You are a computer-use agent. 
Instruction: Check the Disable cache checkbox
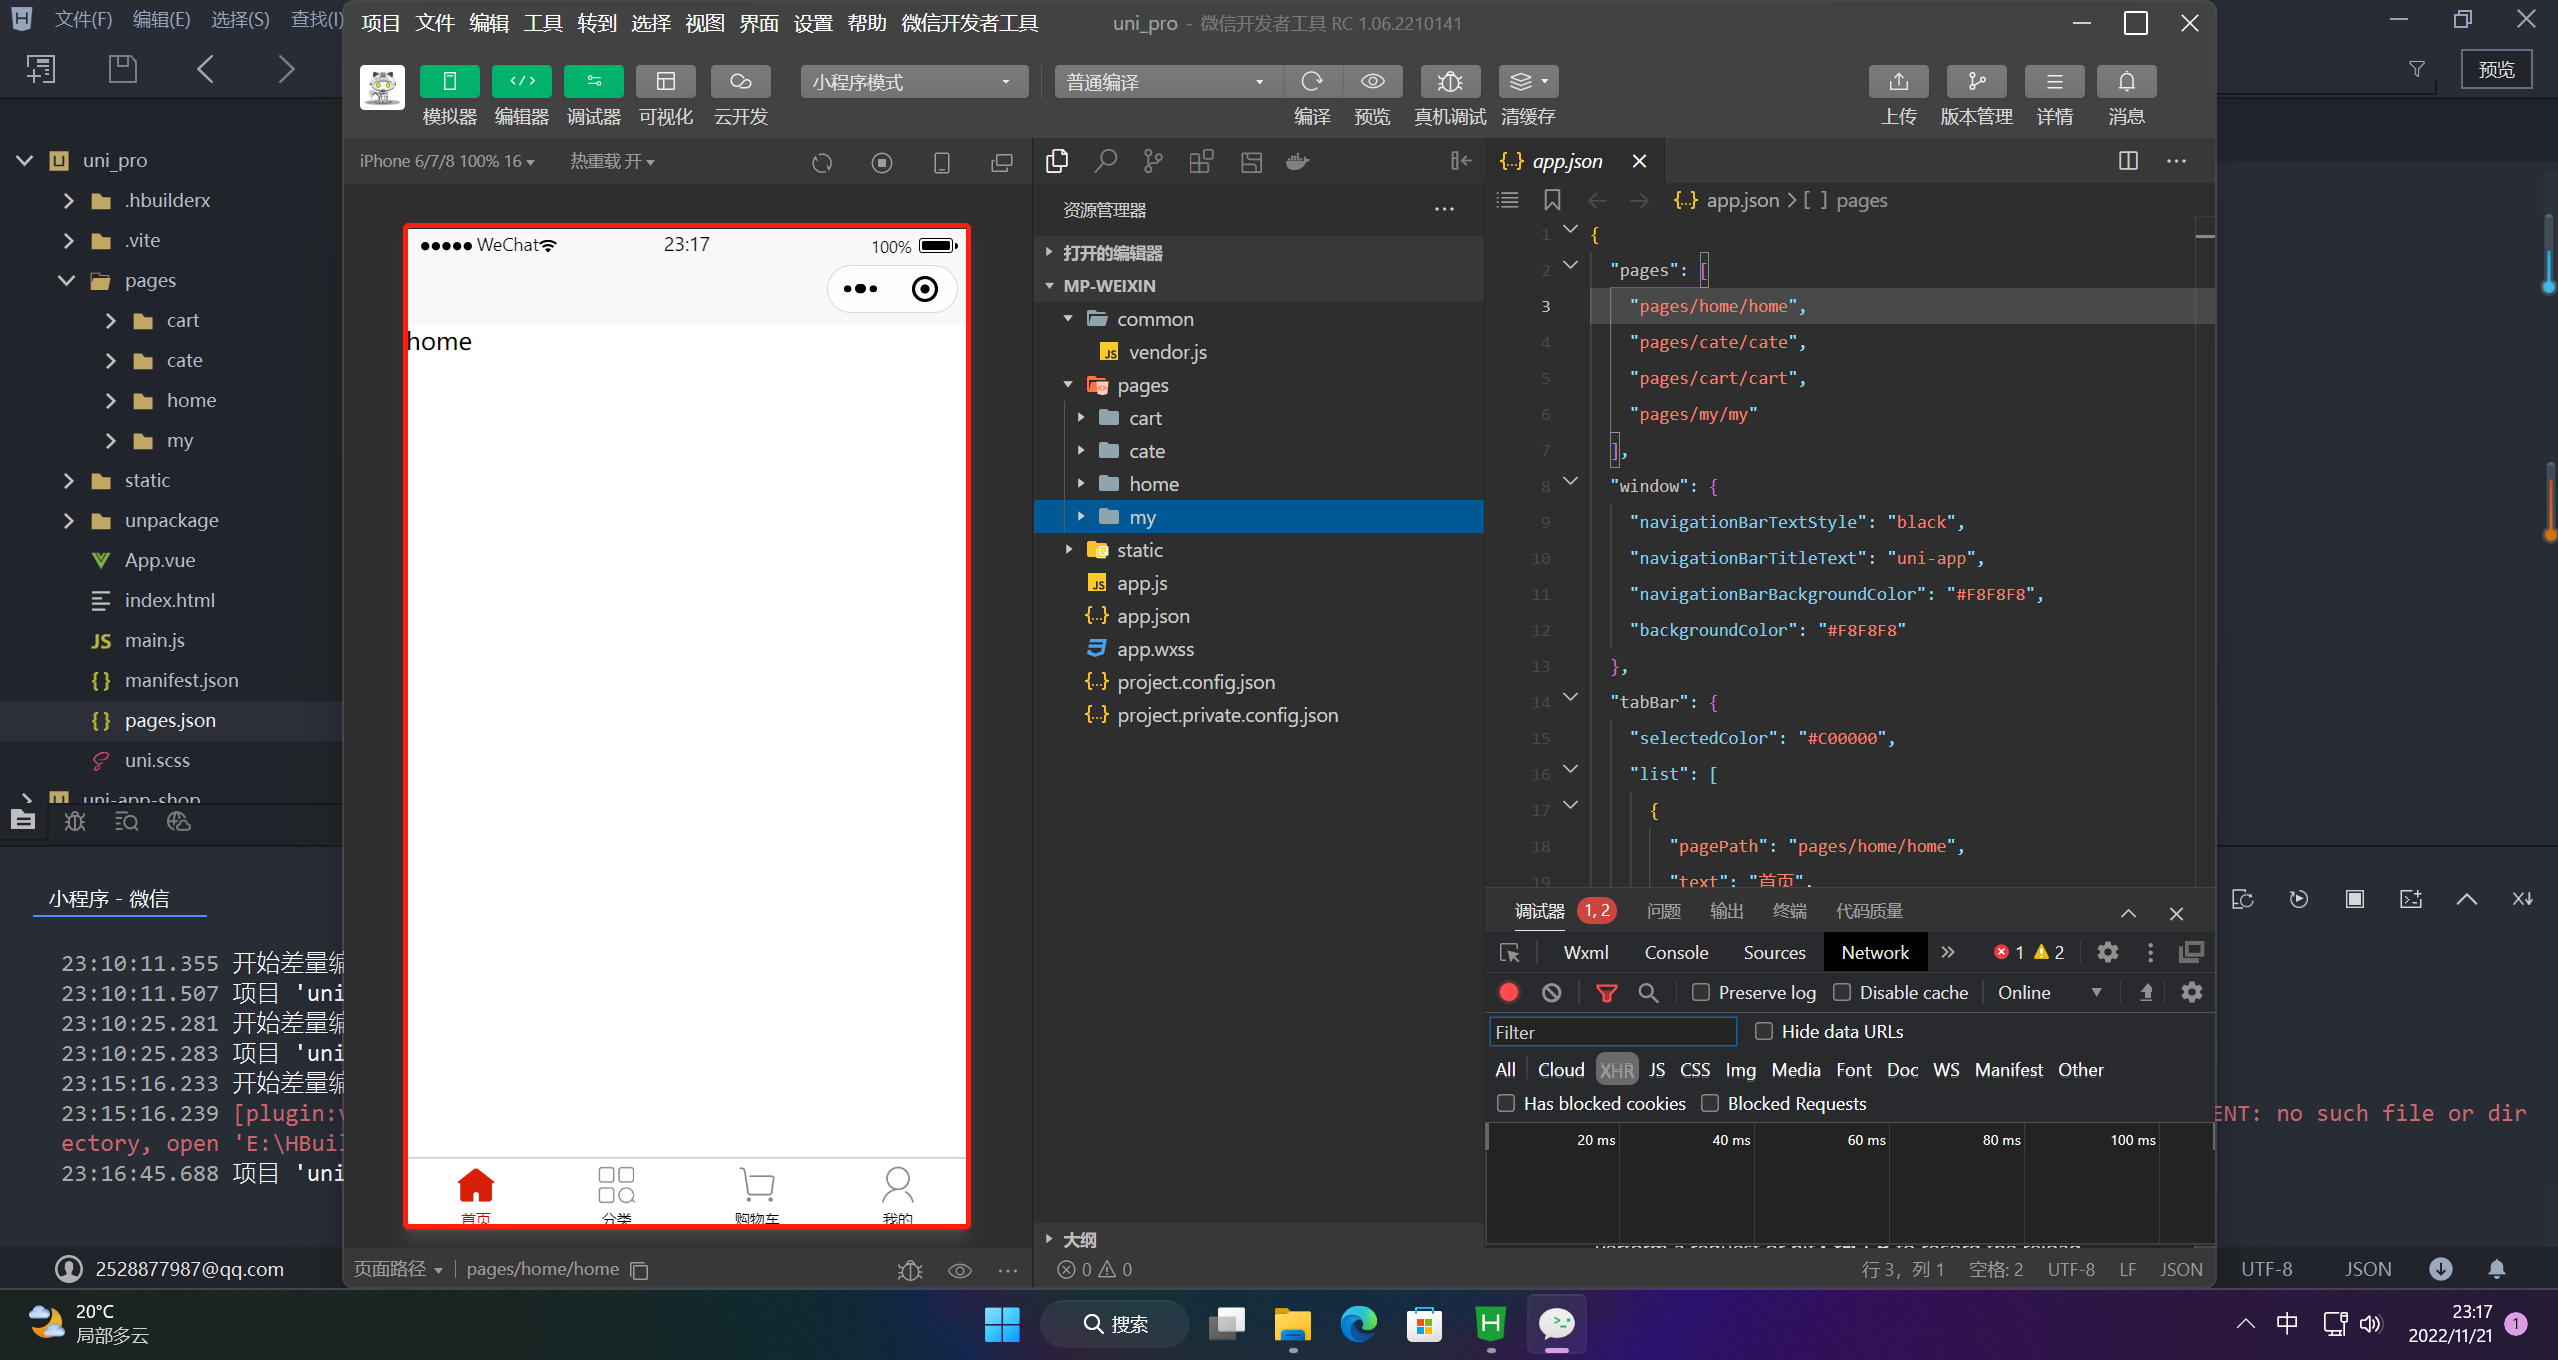click(x=1842, y=993)
